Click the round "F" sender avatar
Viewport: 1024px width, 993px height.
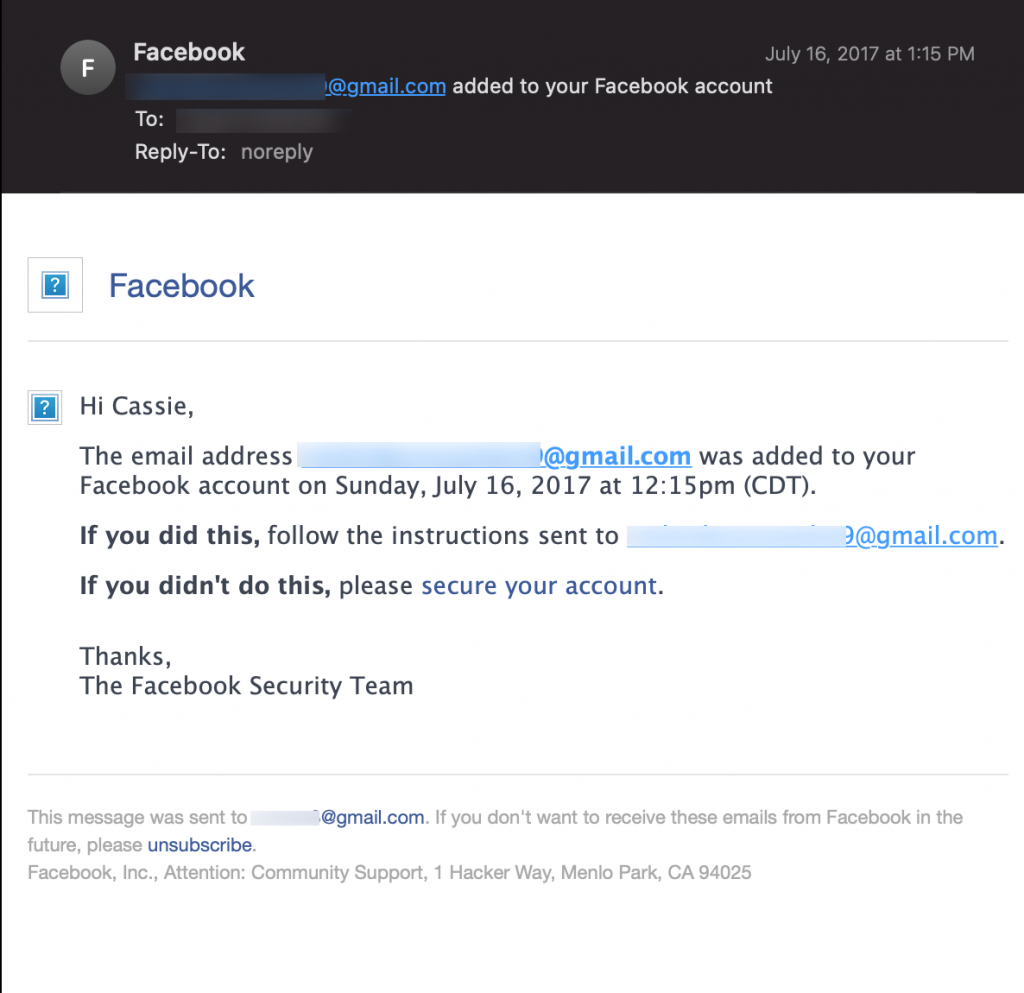coord(88,67)
